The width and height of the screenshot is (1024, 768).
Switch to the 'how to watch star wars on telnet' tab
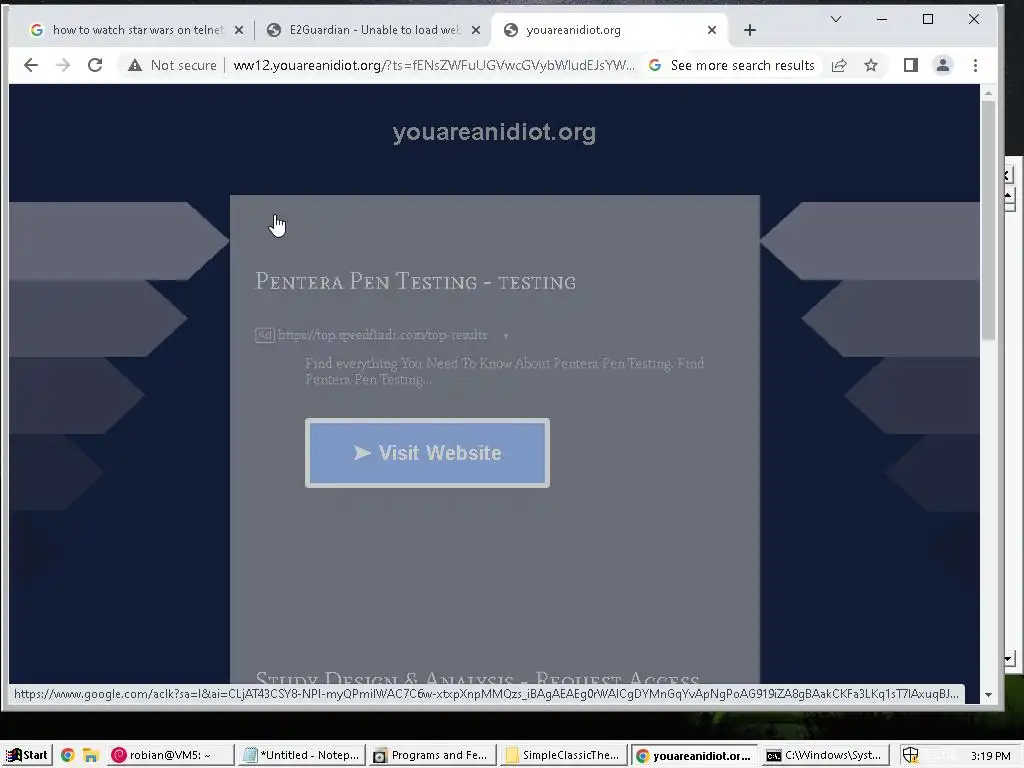click(x=137, y=30)
